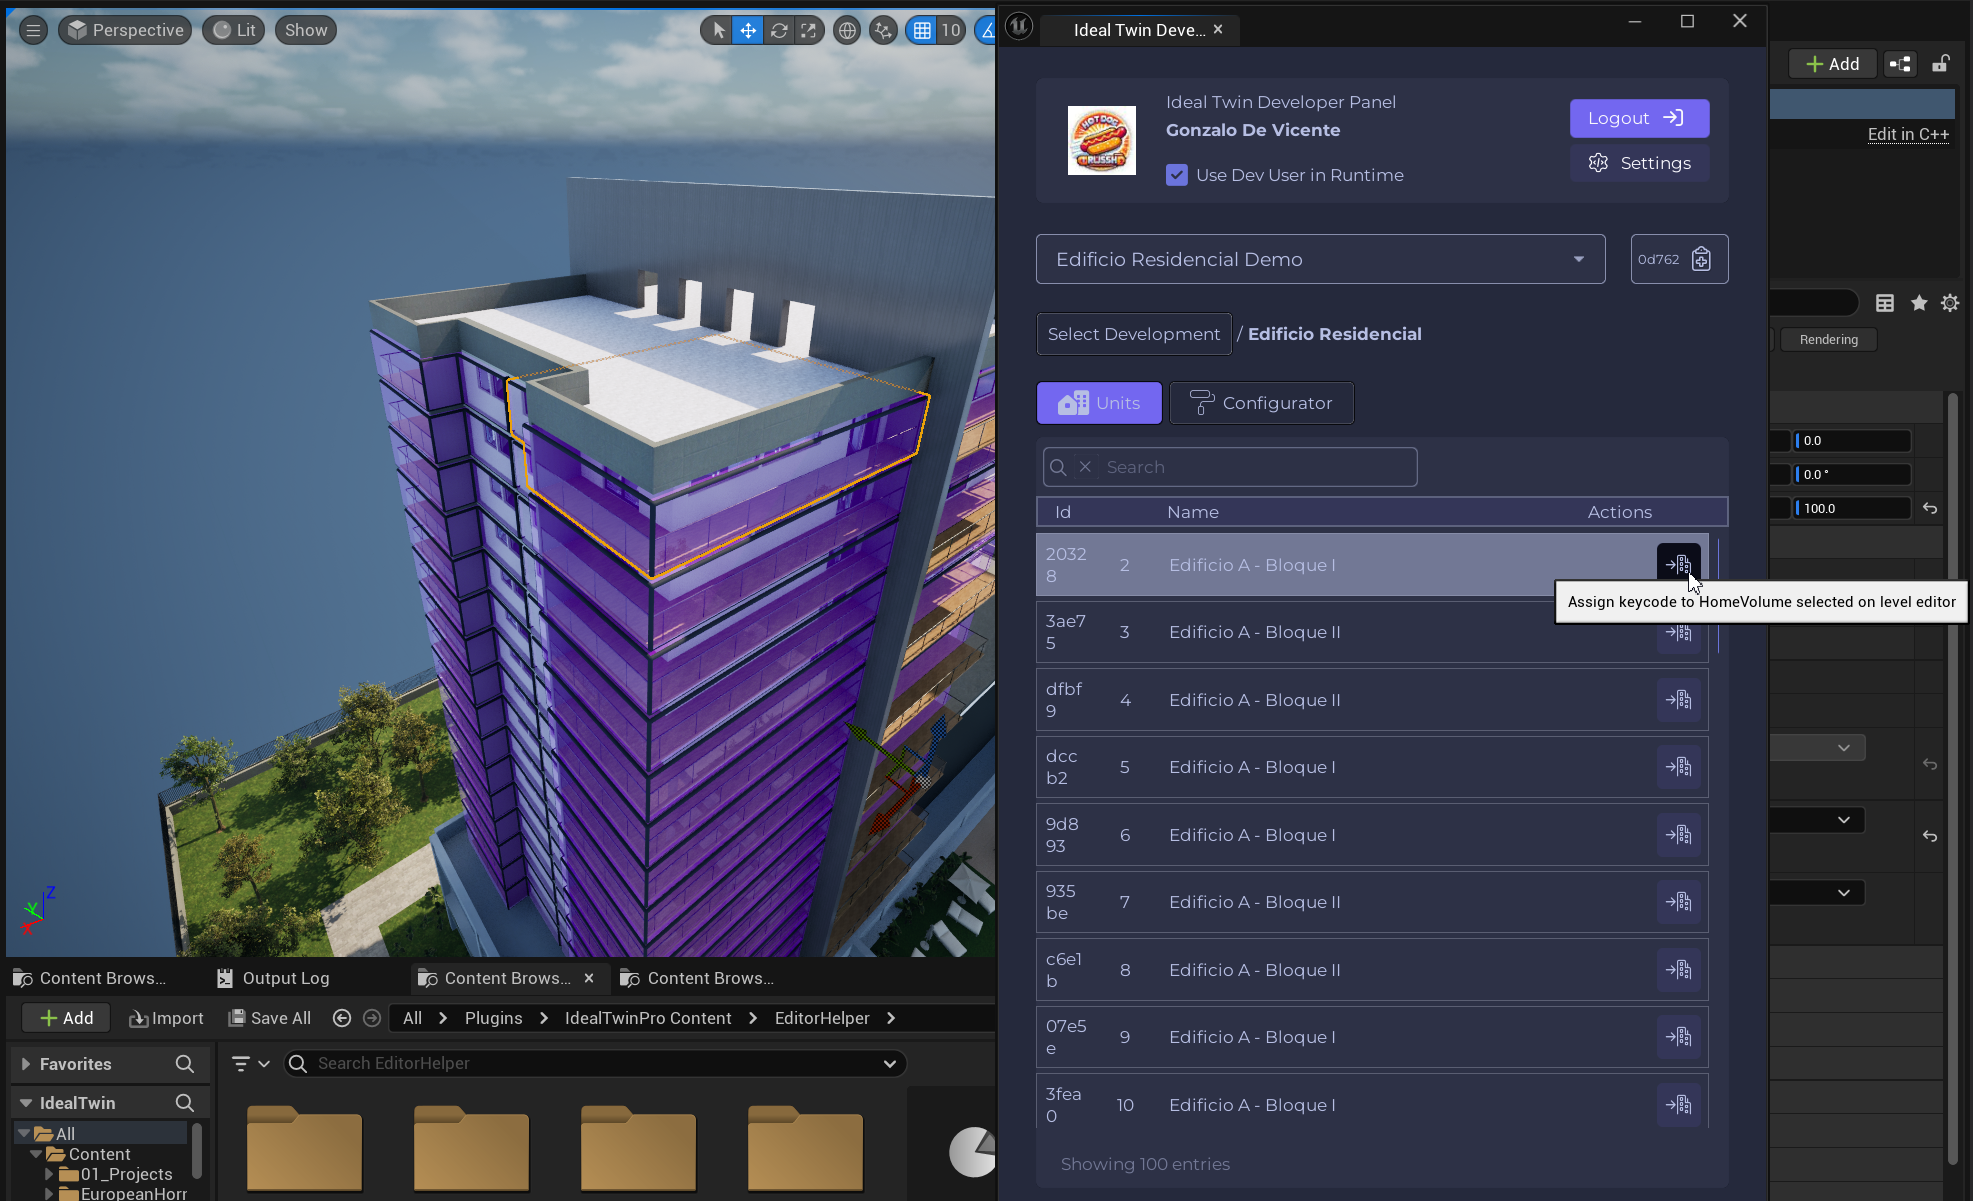The image size is (1973, 1201).
Task: Select the rotate transform tool in viewport
Action: point(779,31)
